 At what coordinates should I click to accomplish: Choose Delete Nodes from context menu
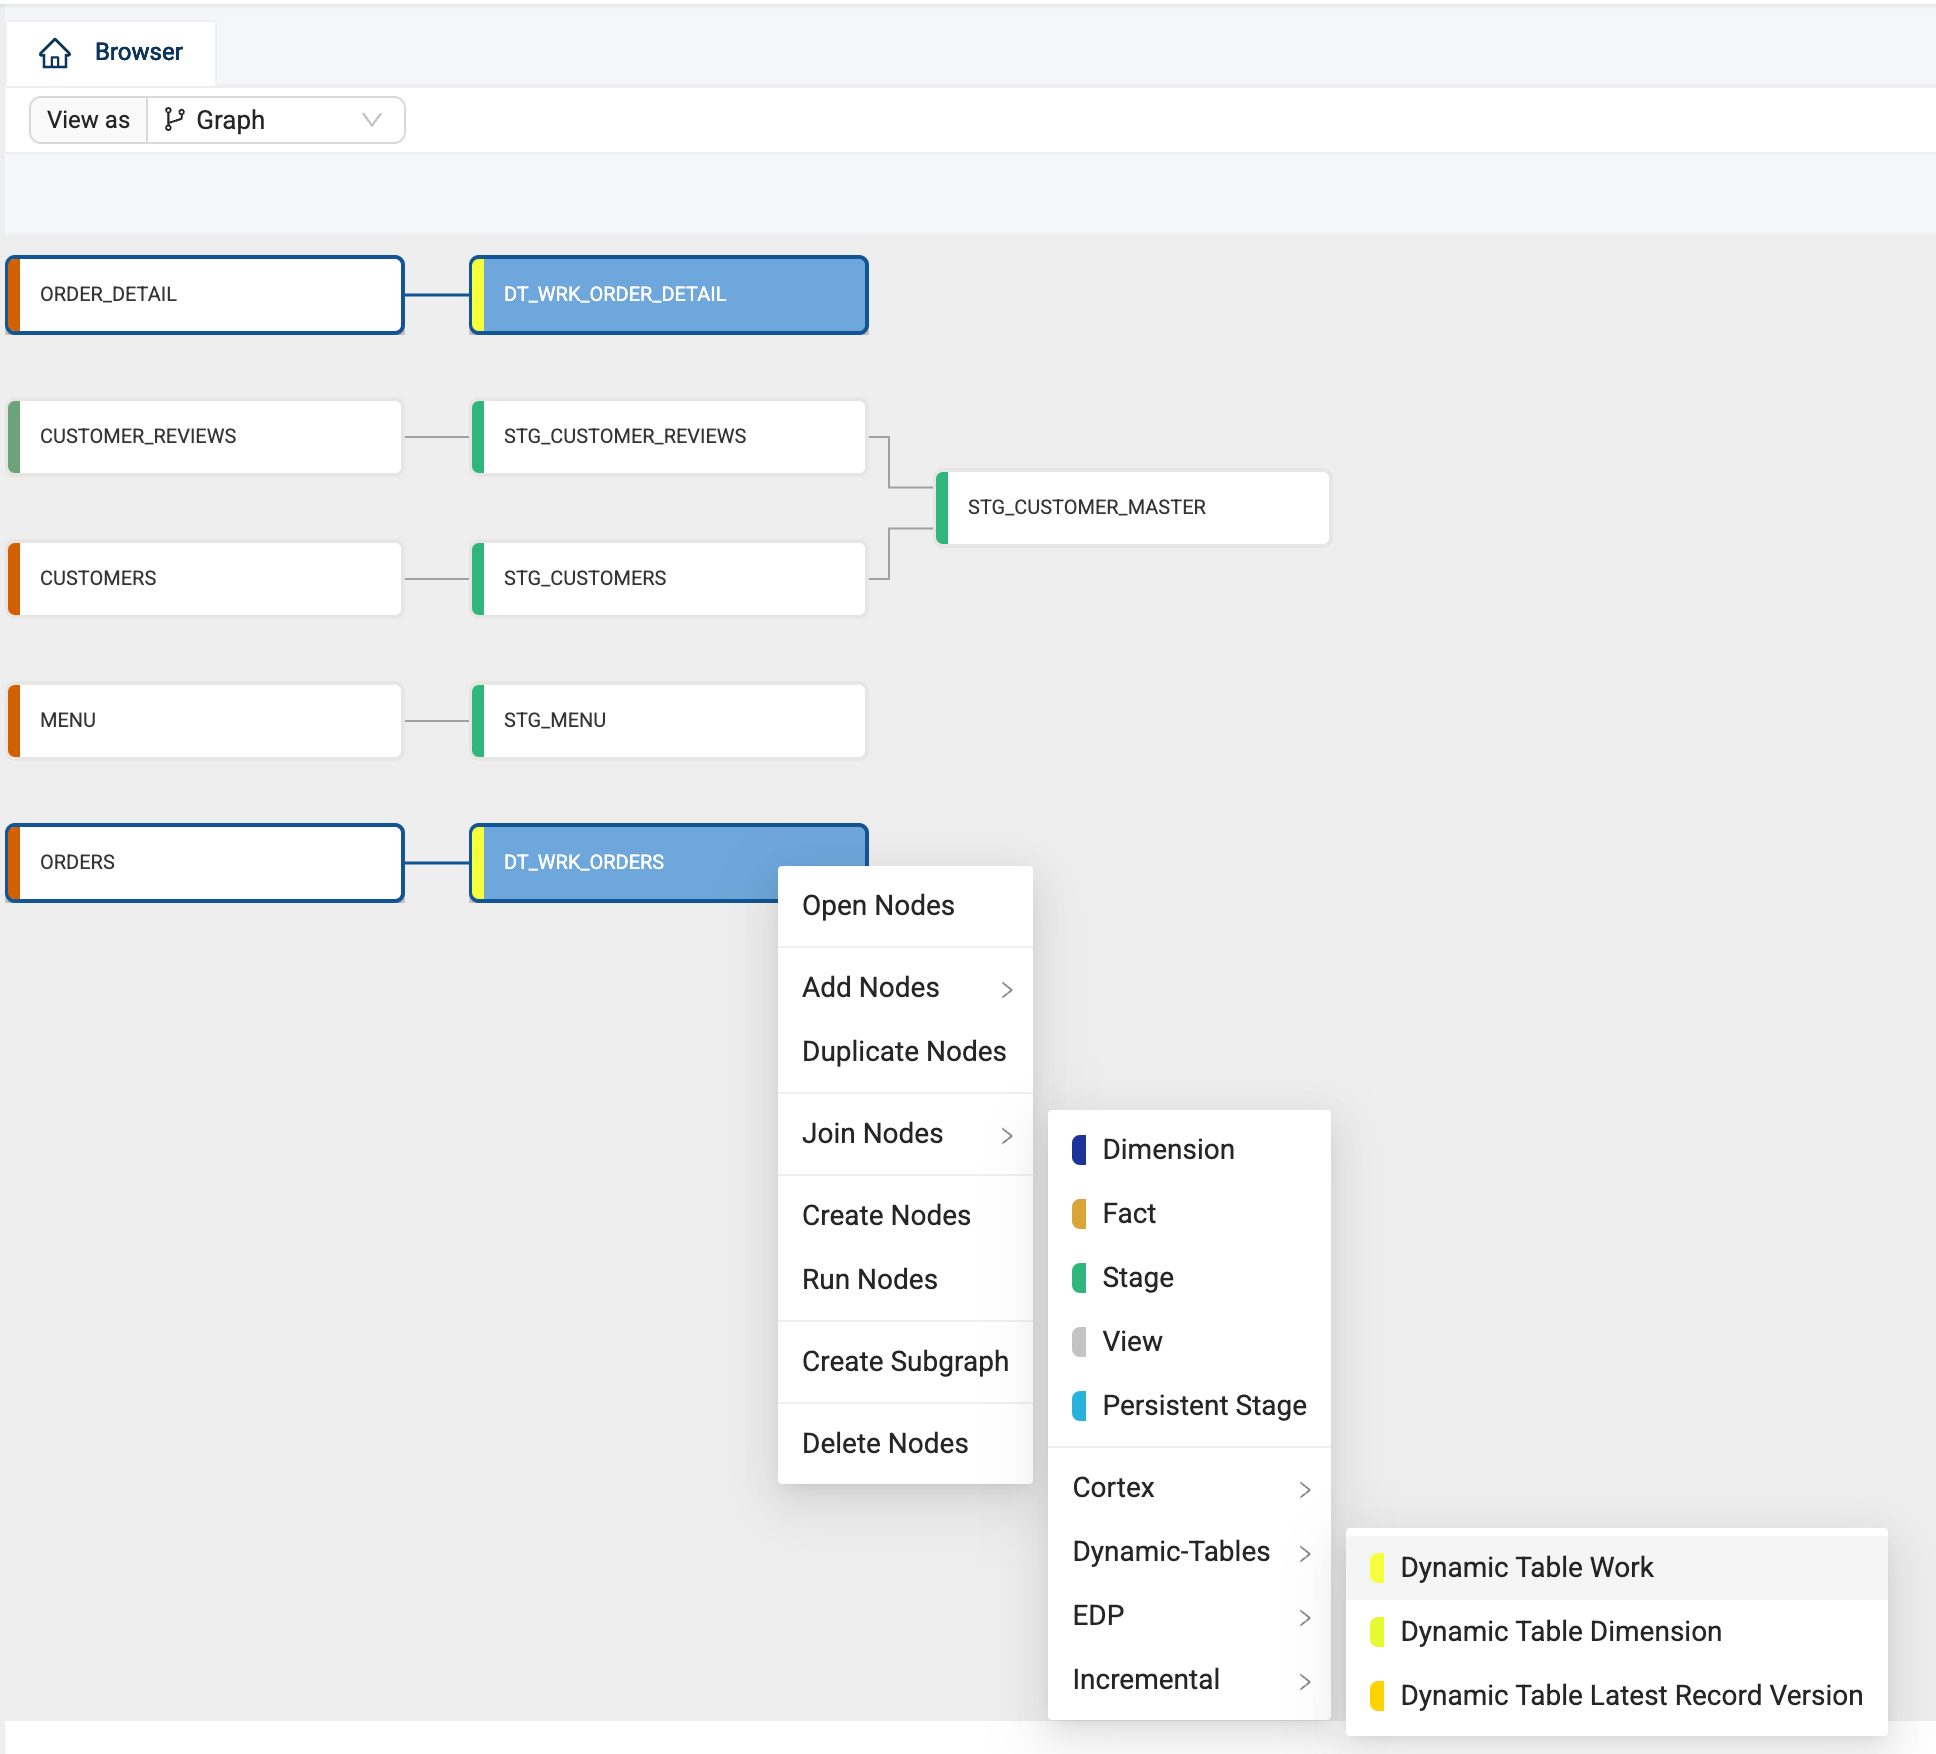coord(885,1443)
